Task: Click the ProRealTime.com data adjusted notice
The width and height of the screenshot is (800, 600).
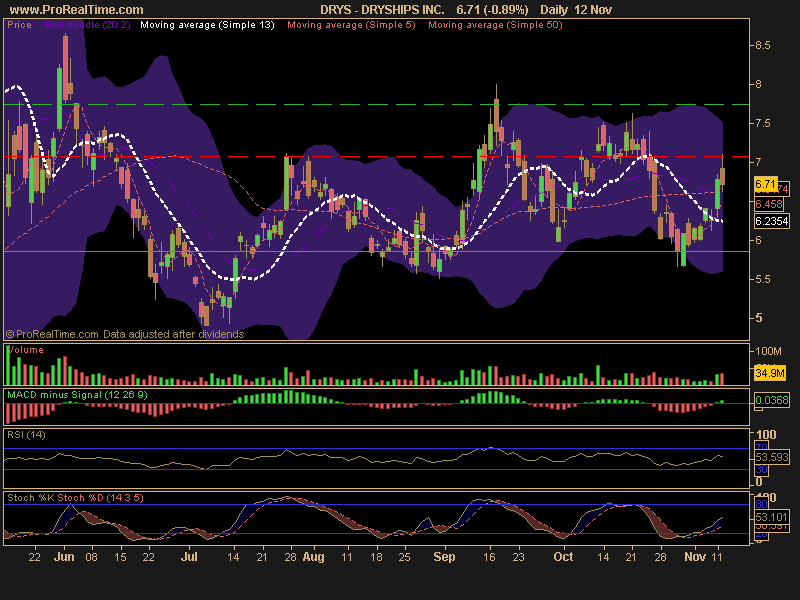Action: click(125, 334)
